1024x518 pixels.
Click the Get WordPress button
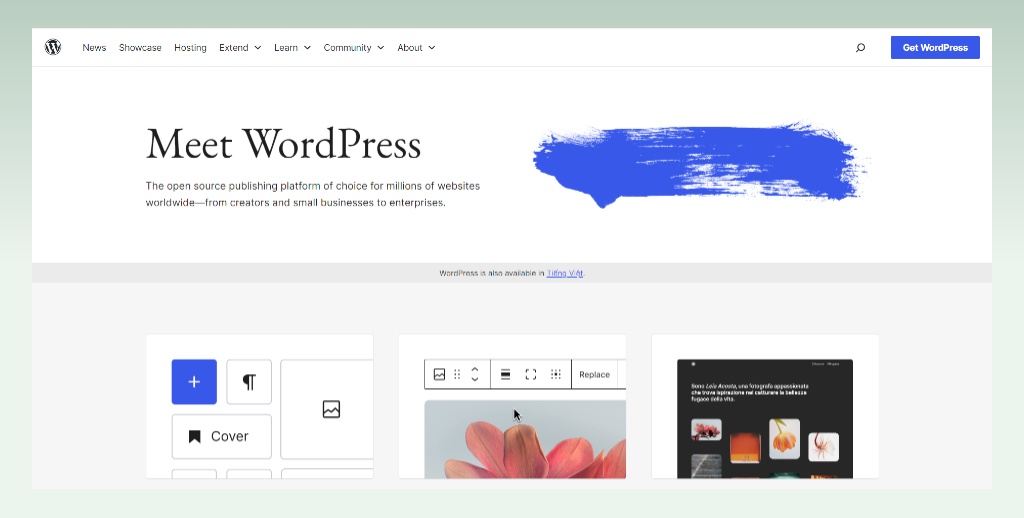point(935,48)
